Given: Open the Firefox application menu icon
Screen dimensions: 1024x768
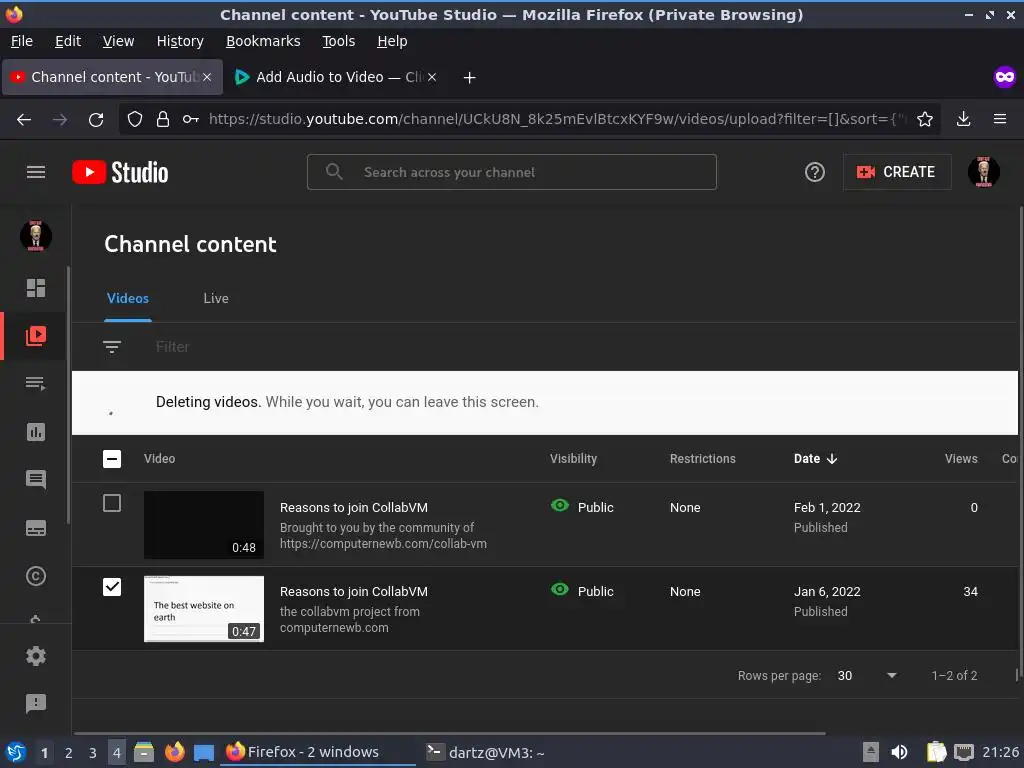Looking at the screenshot, I should coord(1000,119).
